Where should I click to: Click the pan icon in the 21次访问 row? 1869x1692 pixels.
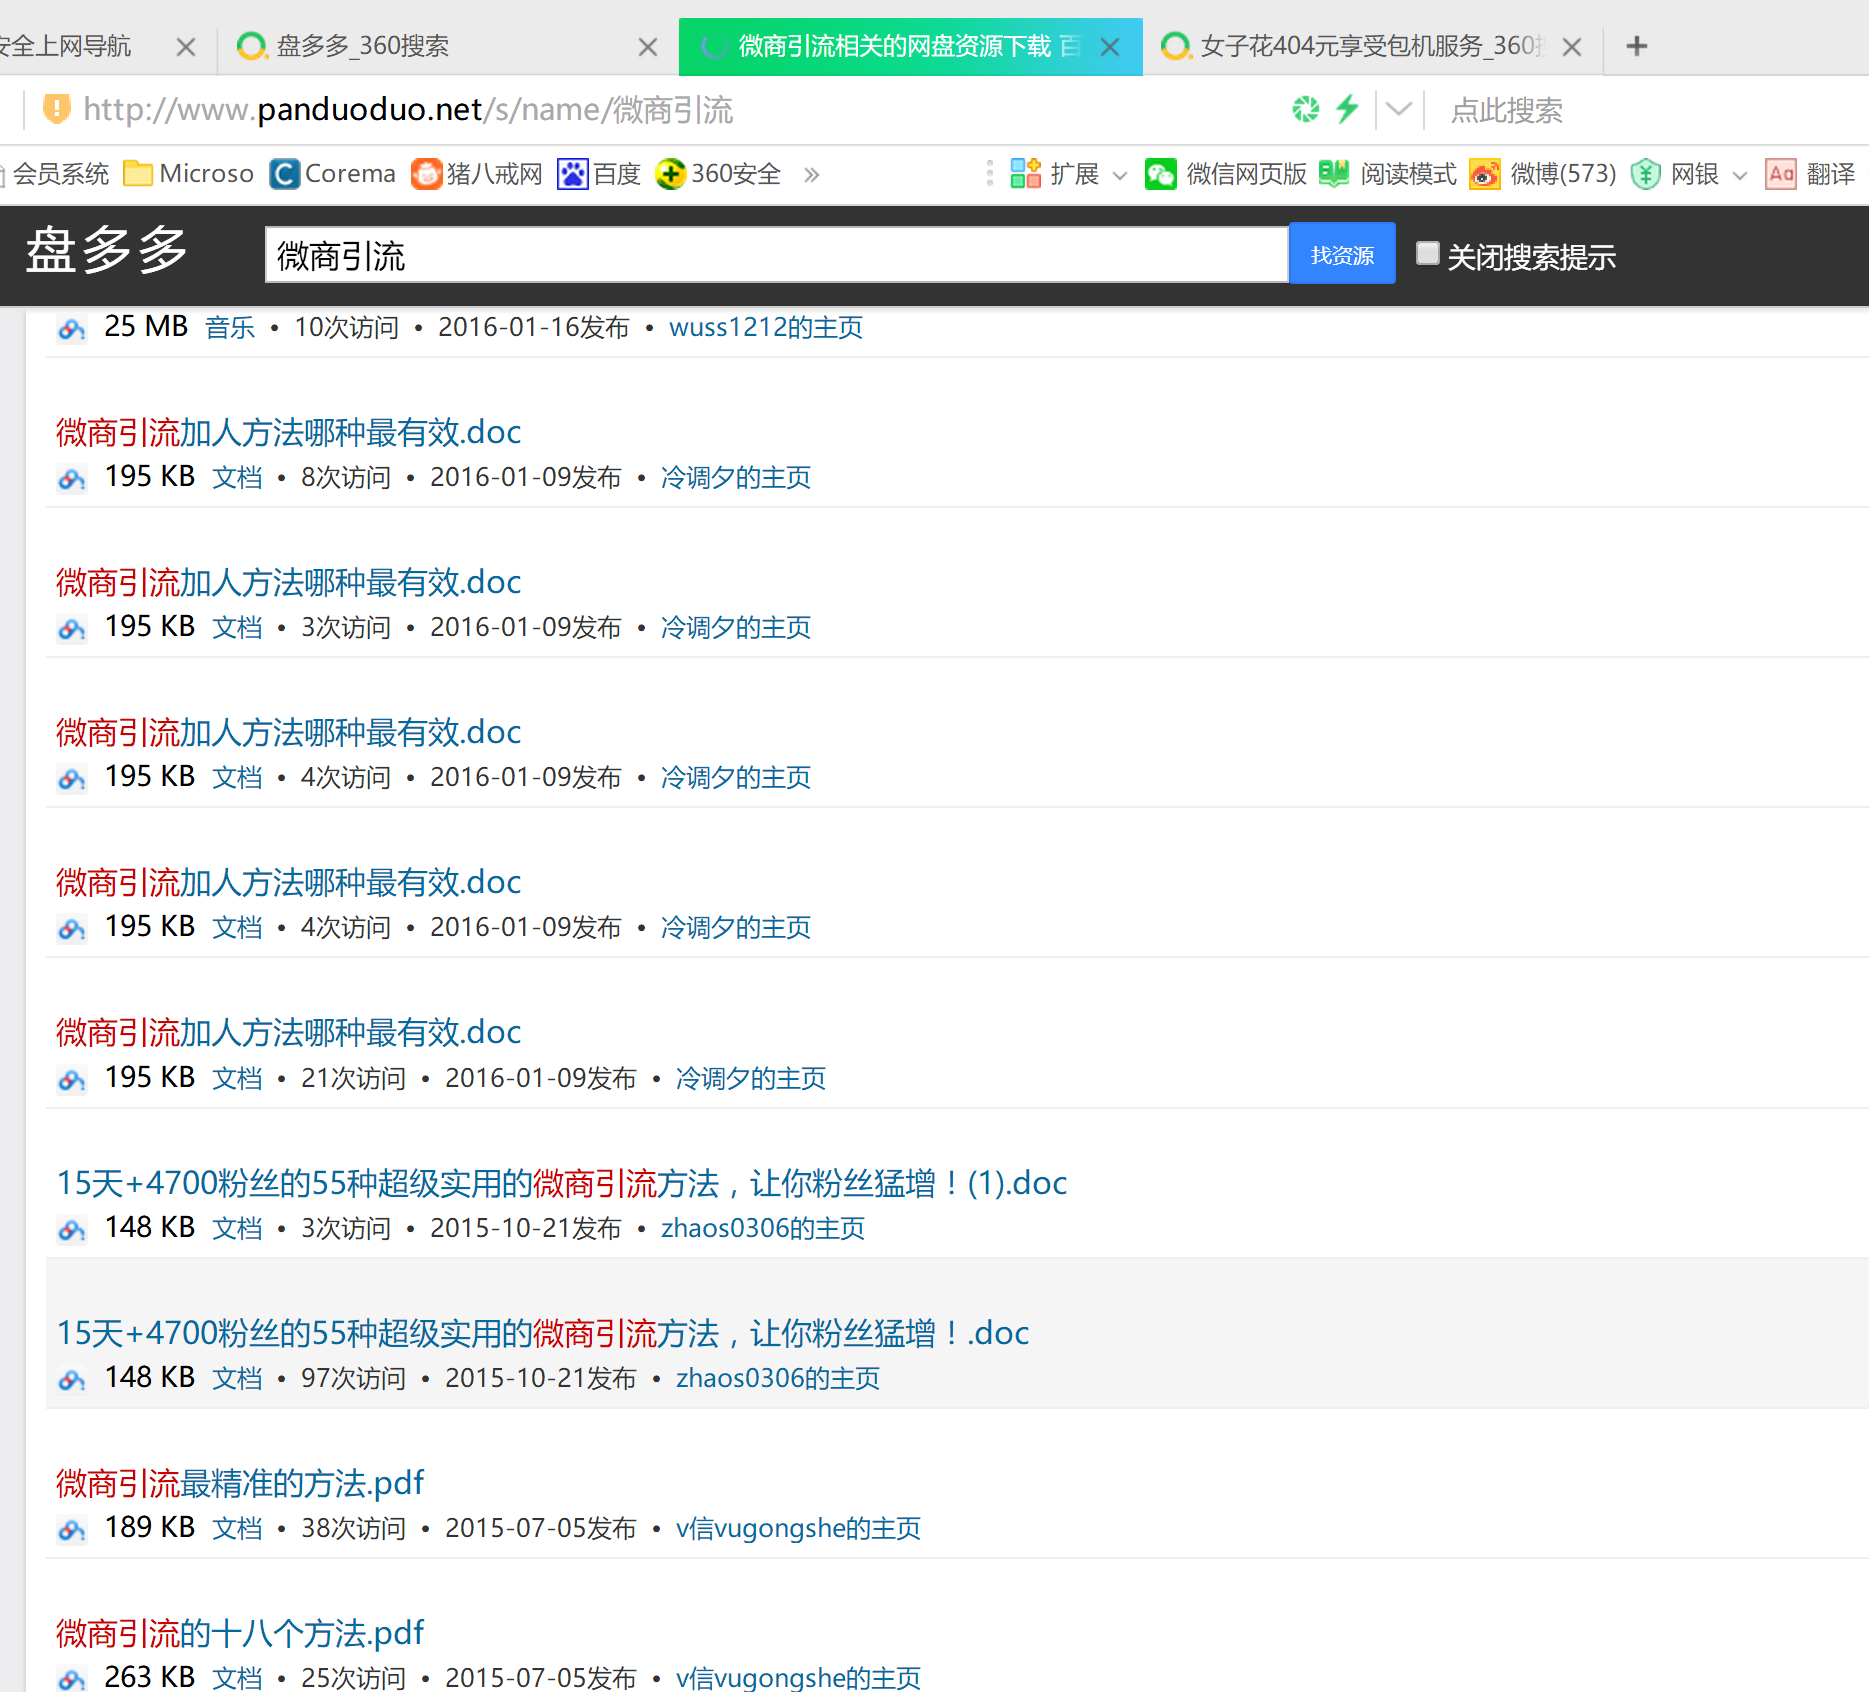click(x=71, y=1079)
